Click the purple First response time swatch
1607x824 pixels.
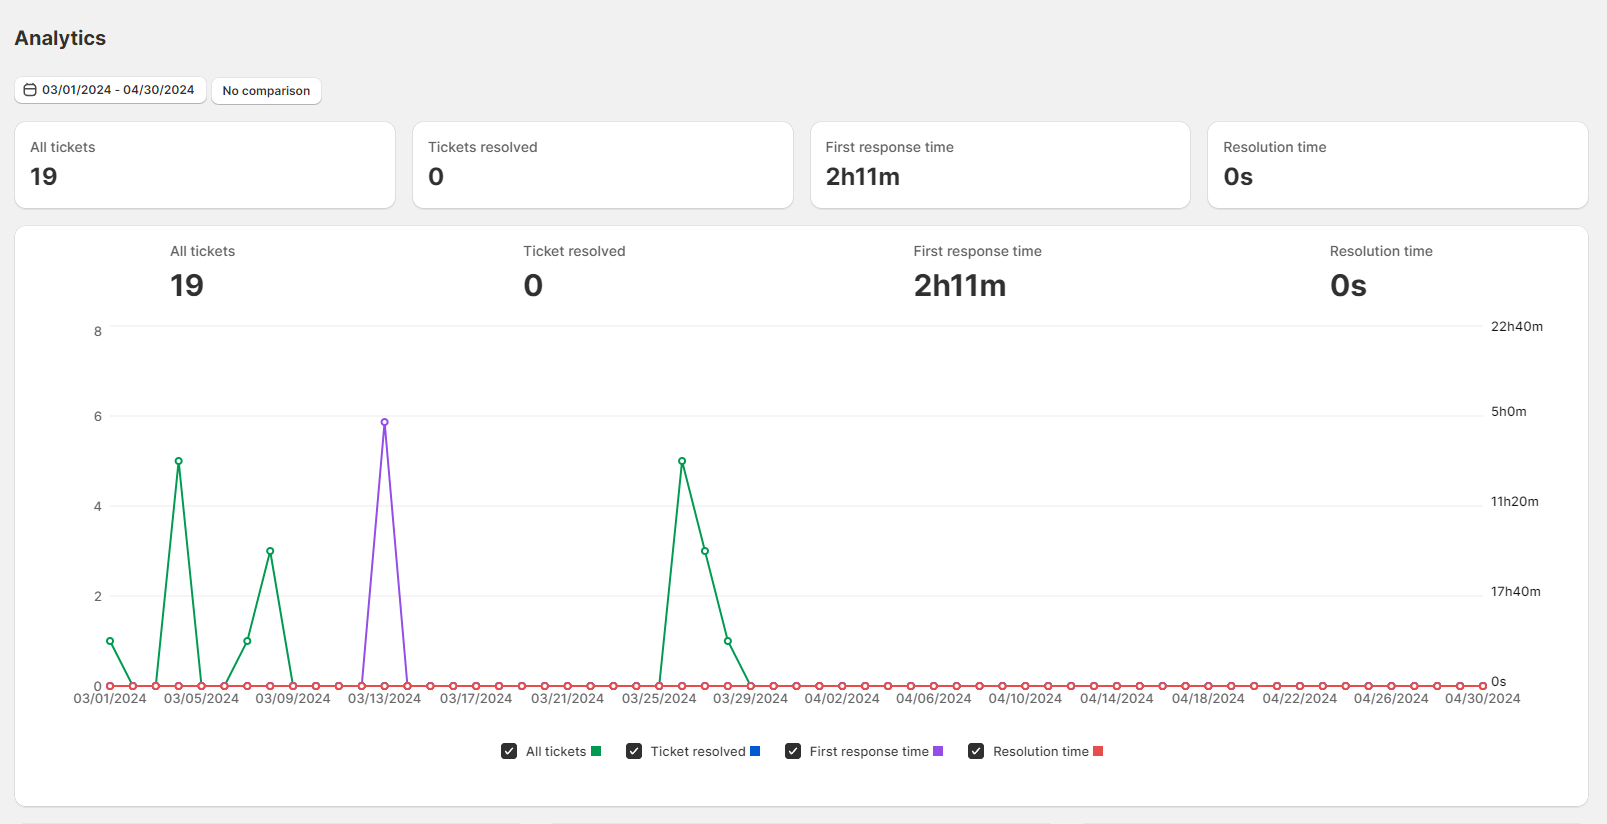[x=938, y=751]
